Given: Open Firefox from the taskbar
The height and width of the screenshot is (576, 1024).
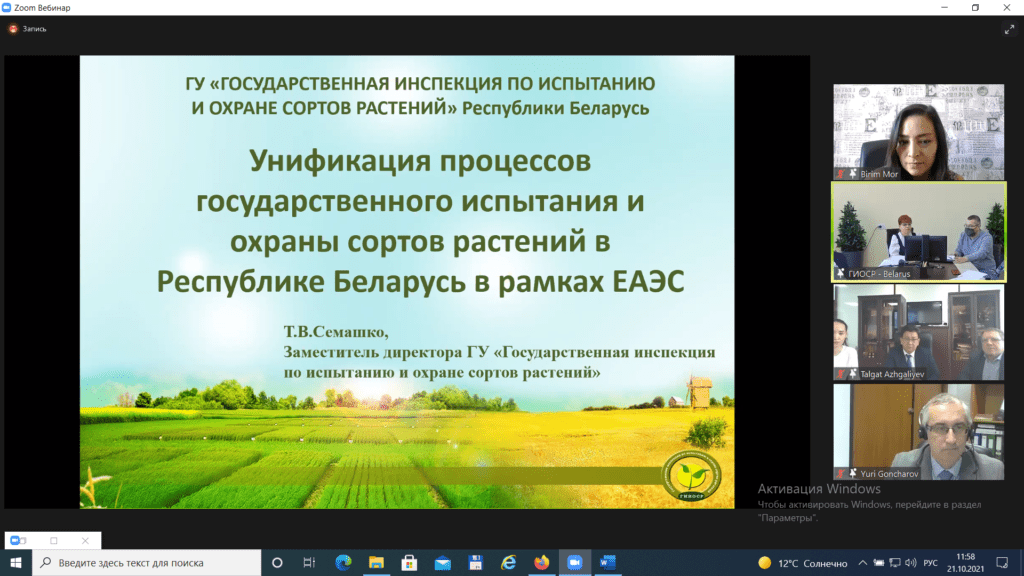Looking at the screenshot, I should point(541,562).
